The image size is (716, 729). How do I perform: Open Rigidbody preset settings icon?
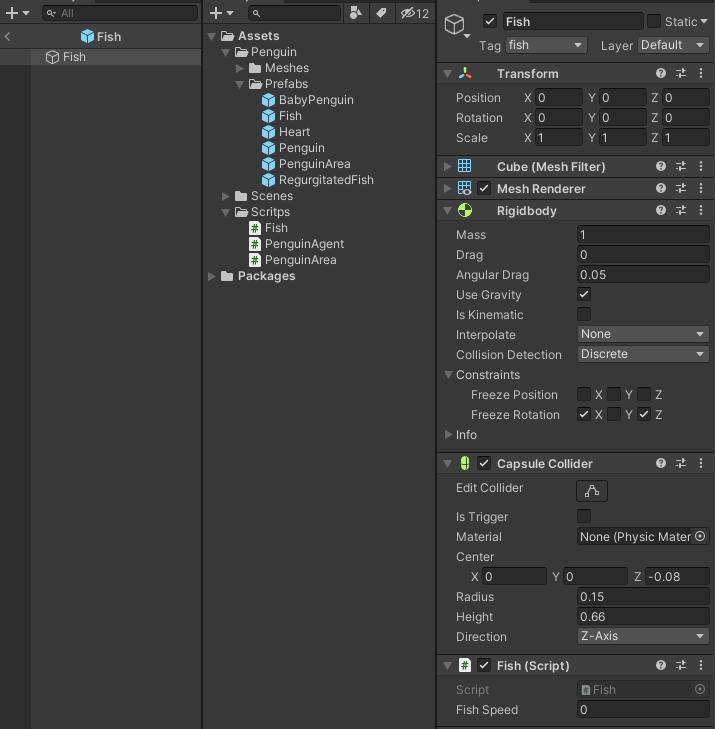[681, 210]
